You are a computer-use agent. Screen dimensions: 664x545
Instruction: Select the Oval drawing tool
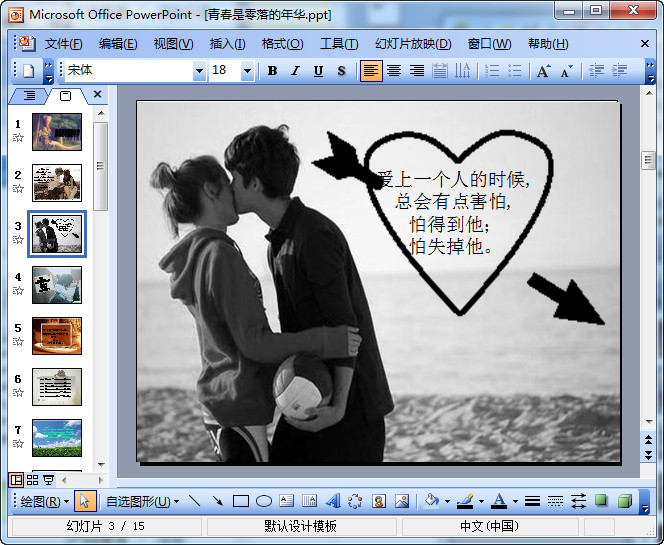(x=264, y=501)
